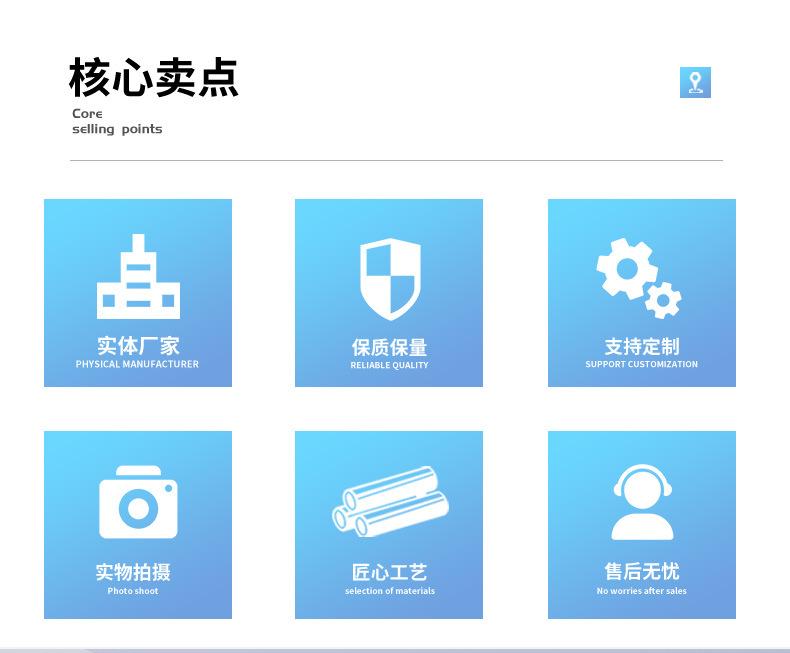This screenshot has height=653, width=790.
Task: Click the headset support agent icon
Action: coord(642,502)
